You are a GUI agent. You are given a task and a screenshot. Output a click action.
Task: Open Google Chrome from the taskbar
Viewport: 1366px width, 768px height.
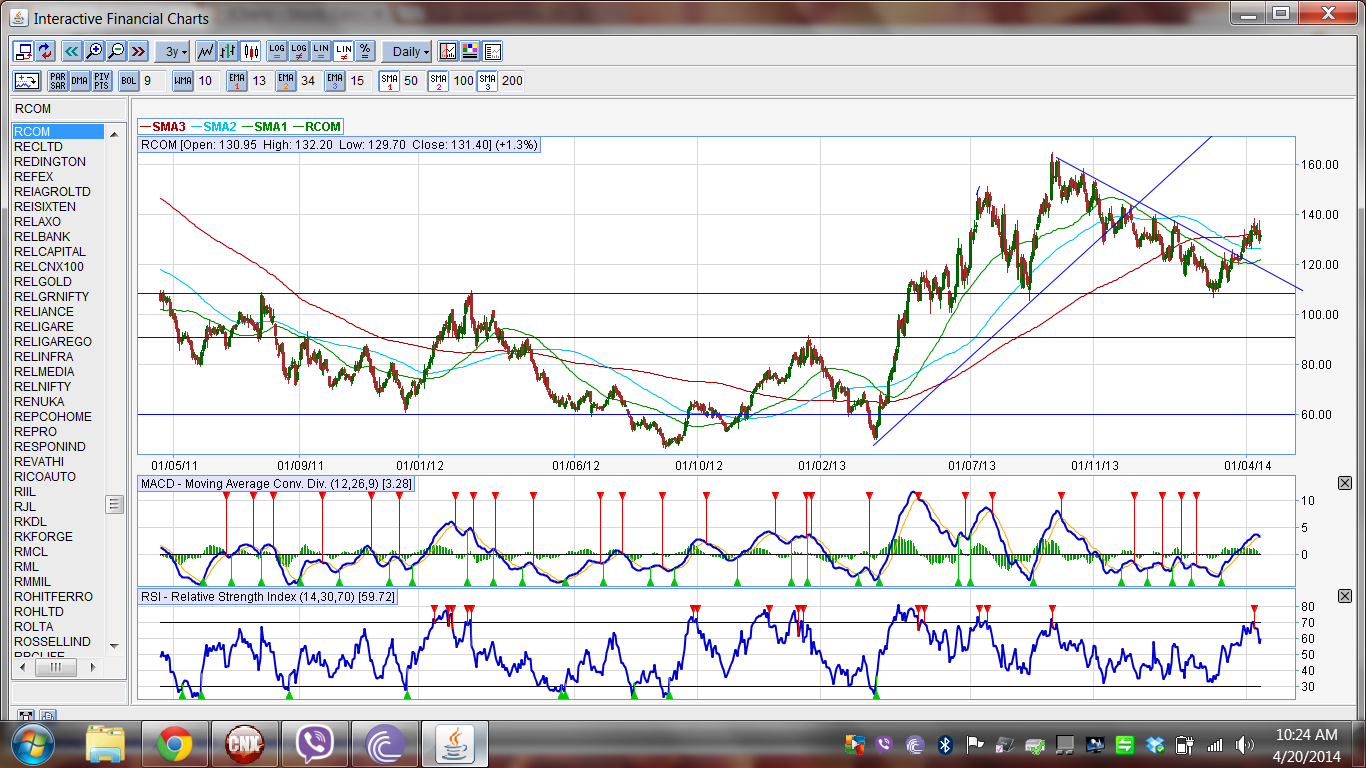pos(174,745)
